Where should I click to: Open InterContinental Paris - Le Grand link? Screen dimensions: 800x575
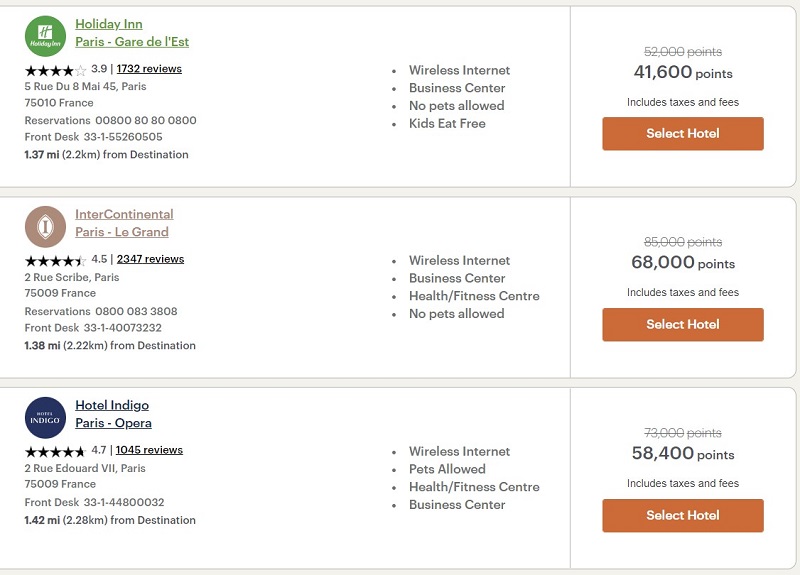[124, 223]
